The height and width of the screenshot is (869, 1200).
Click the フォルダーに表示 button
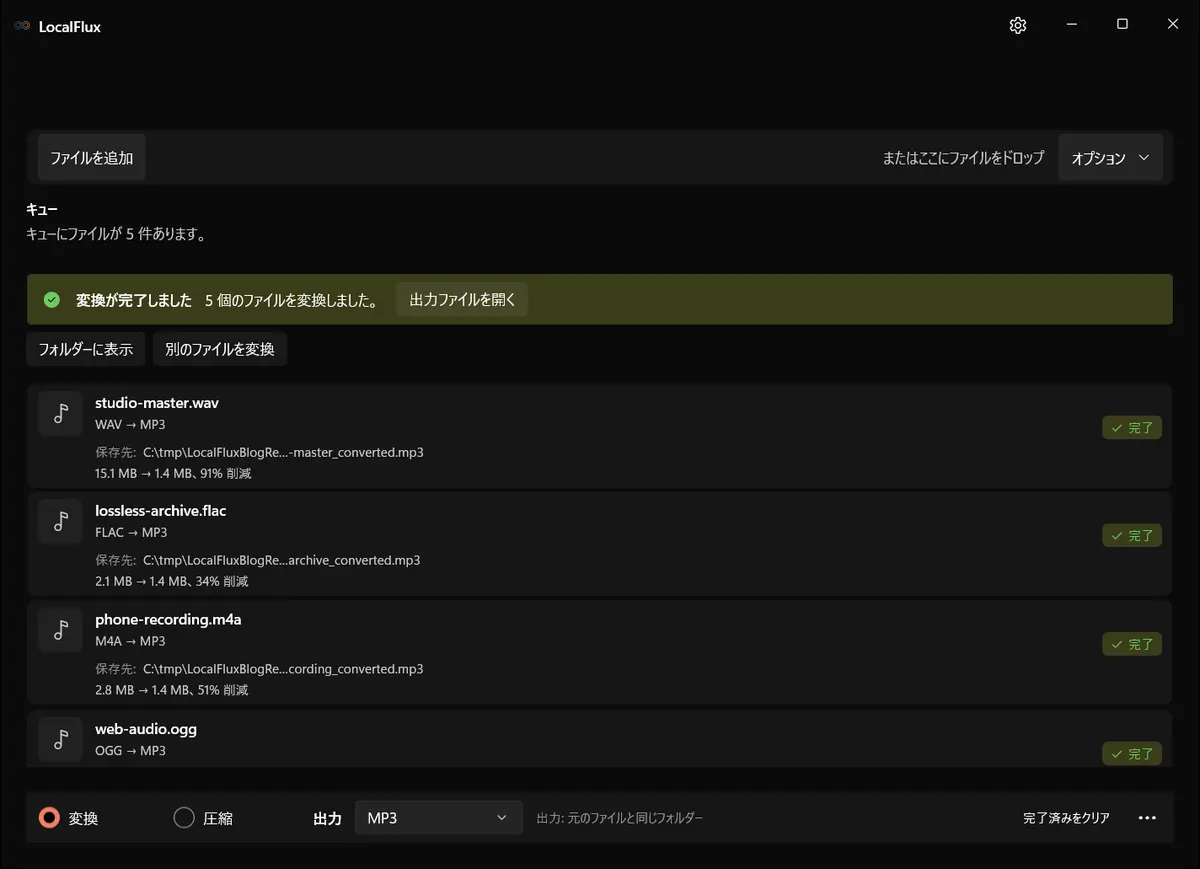(x=86, y=349)
